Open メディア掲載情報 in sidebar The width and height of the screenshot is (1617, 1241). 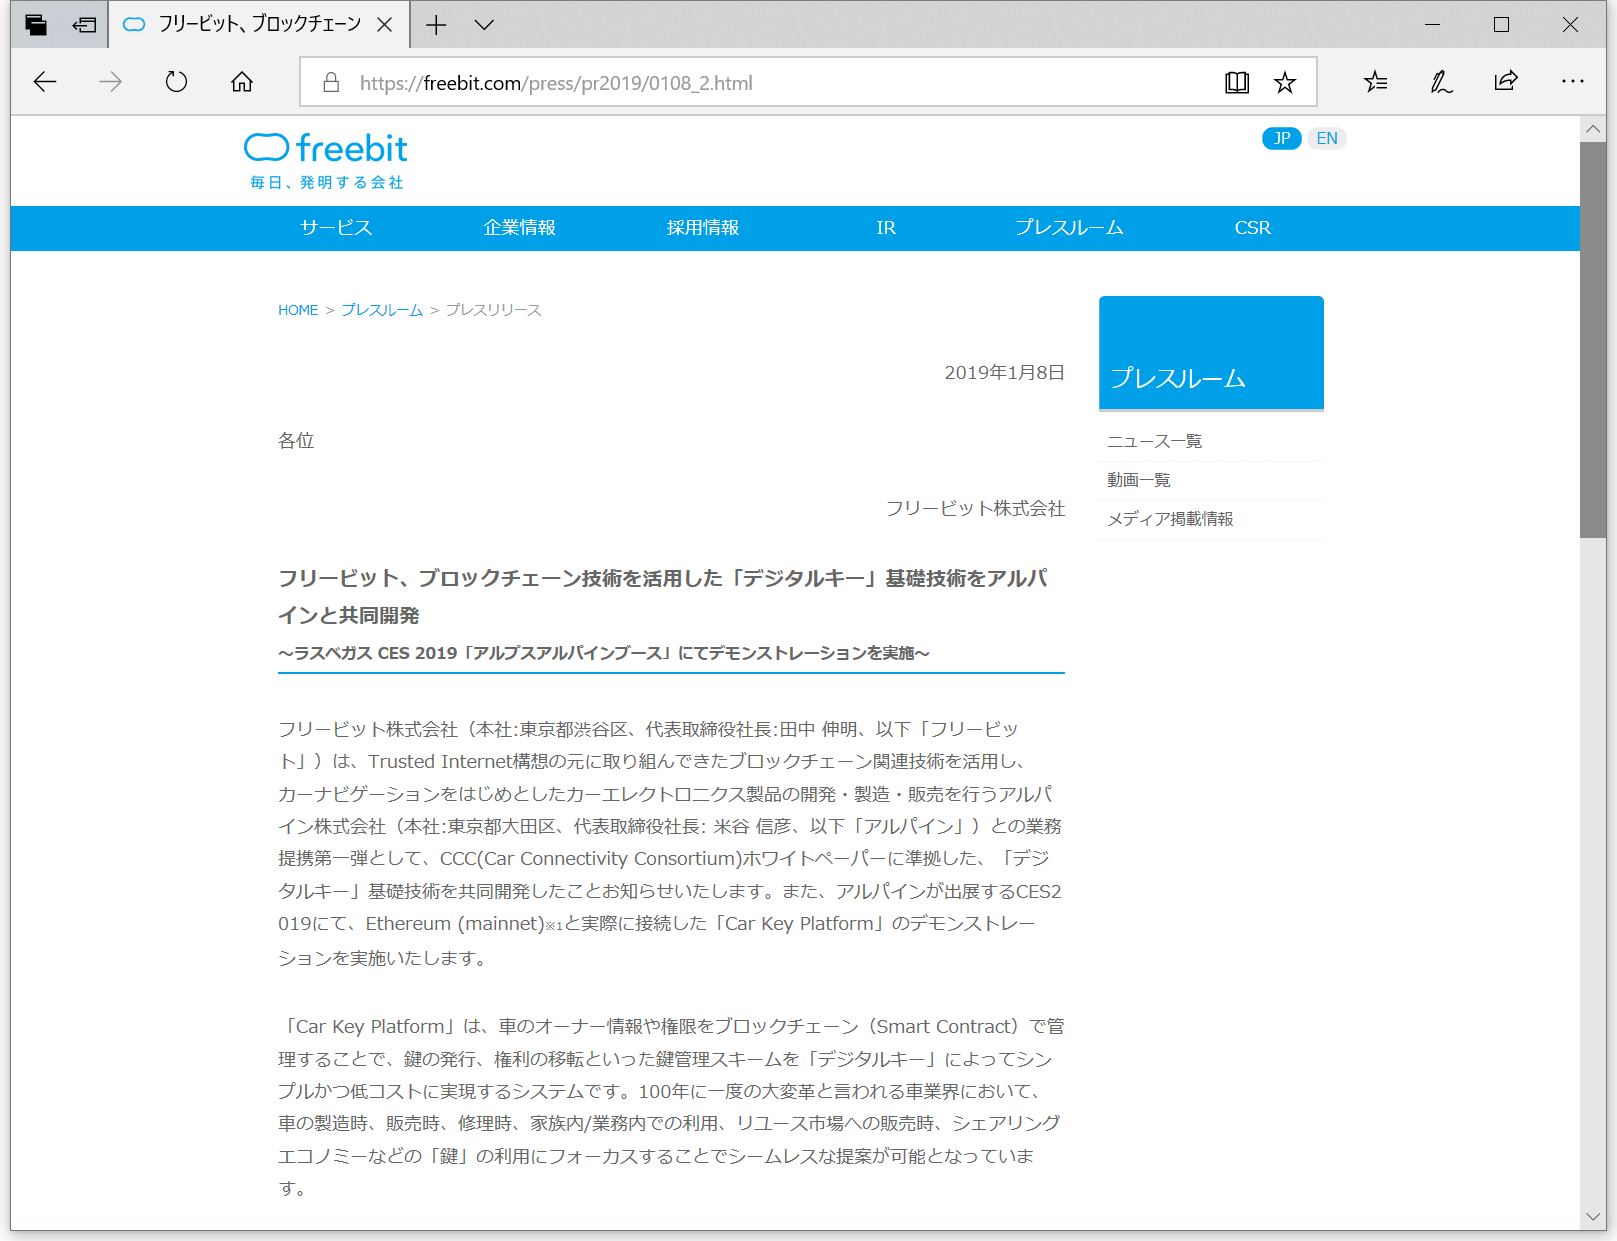[1170, 519]
